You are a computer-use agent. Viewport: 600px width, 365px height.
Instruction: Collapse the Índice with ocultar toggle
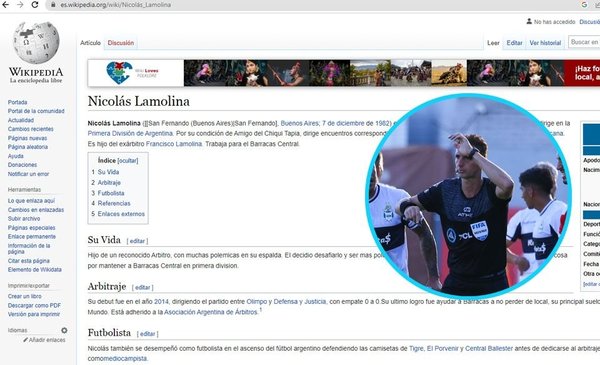(x=128, y=161)
